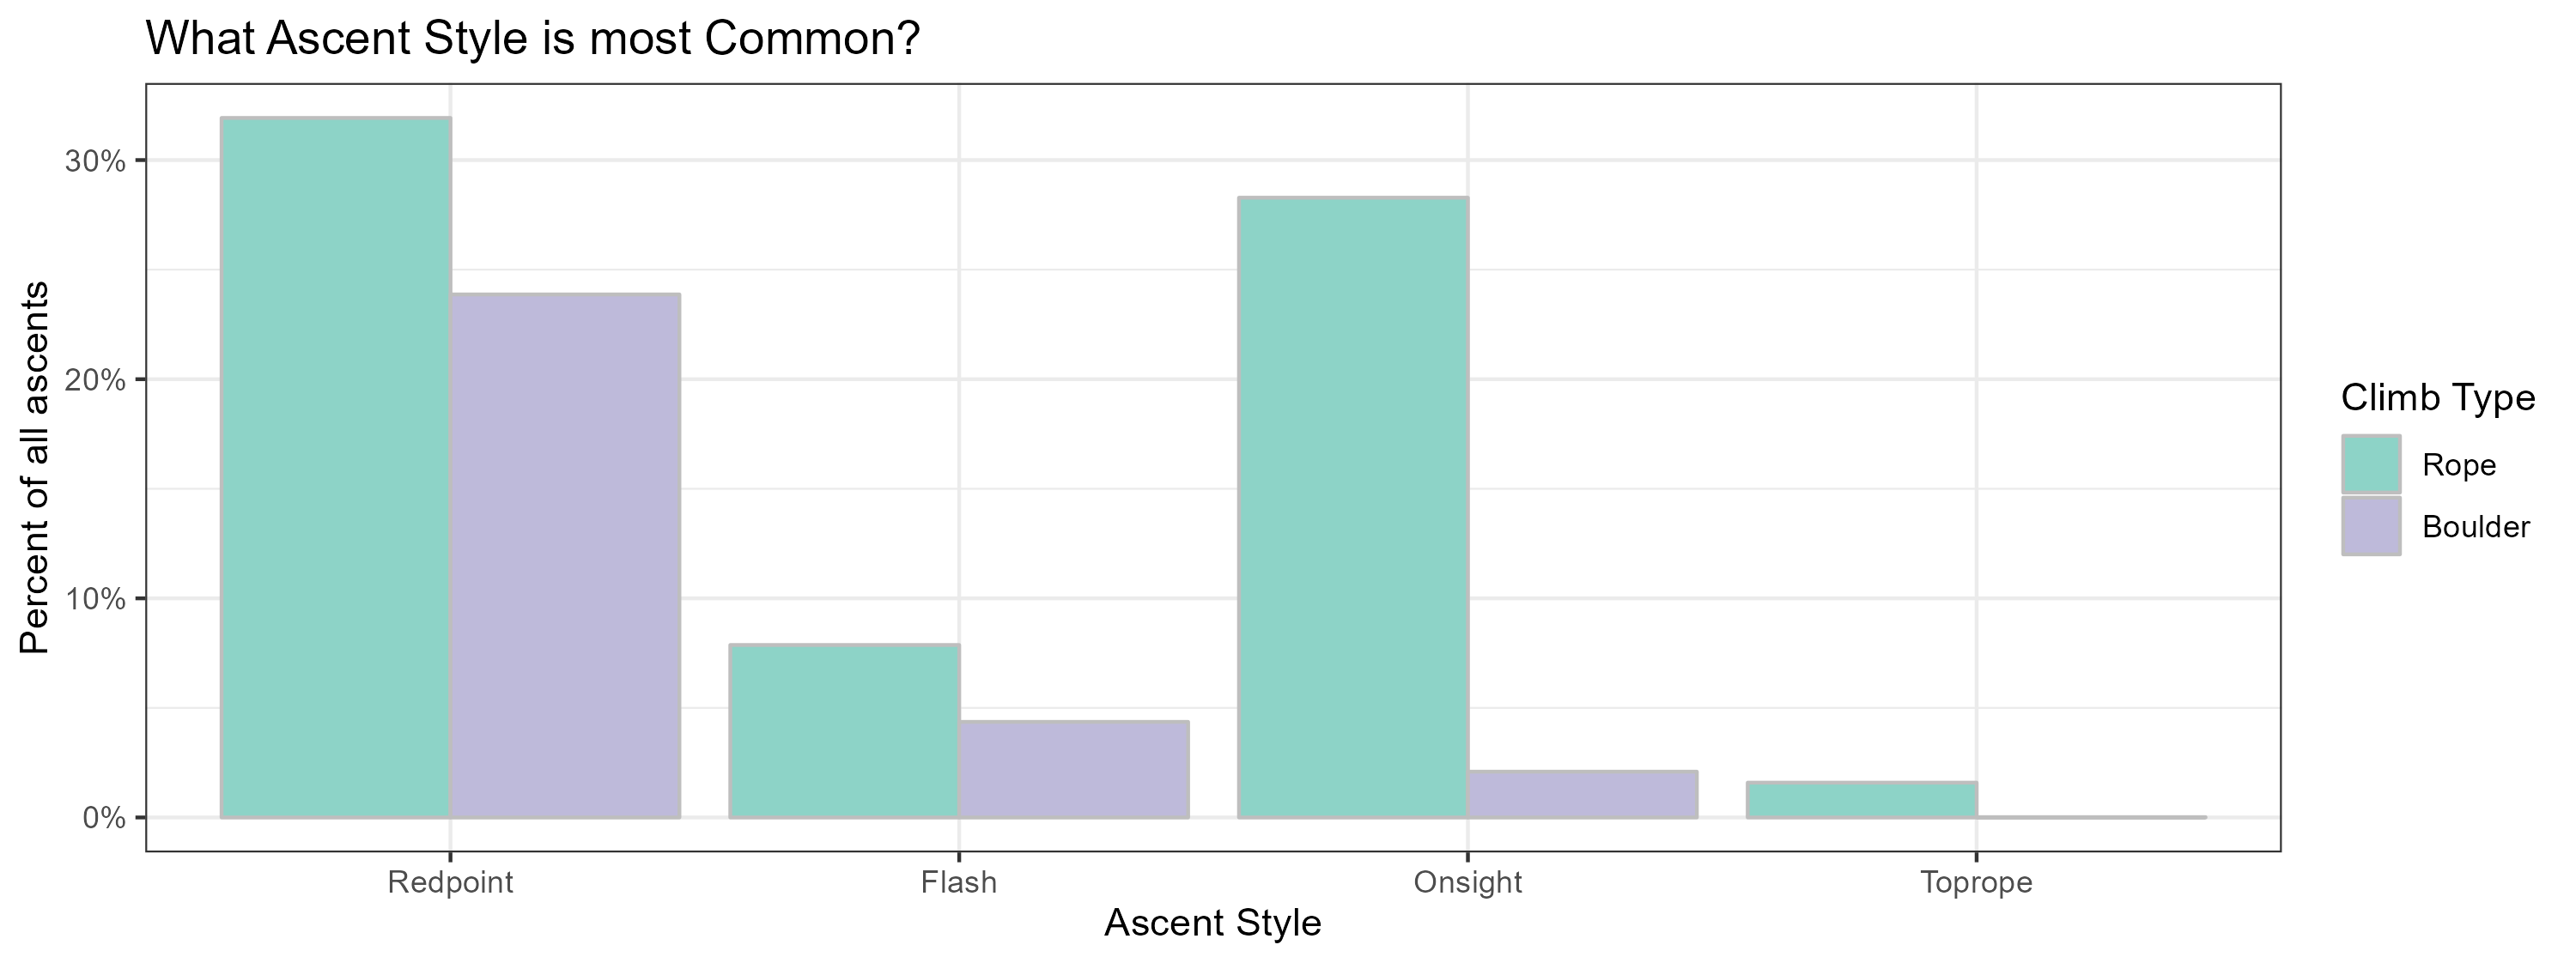This screenshot has width=2576, height=963.
Task: Click the 30% y-axis tick label
Action: point(96,161)
